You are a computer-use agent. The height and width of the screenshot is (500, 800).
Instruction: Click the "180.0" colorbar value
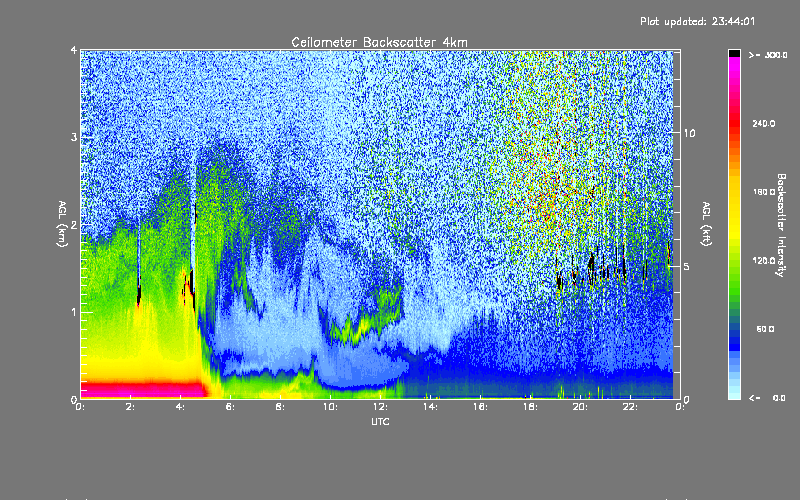point(764,192)
